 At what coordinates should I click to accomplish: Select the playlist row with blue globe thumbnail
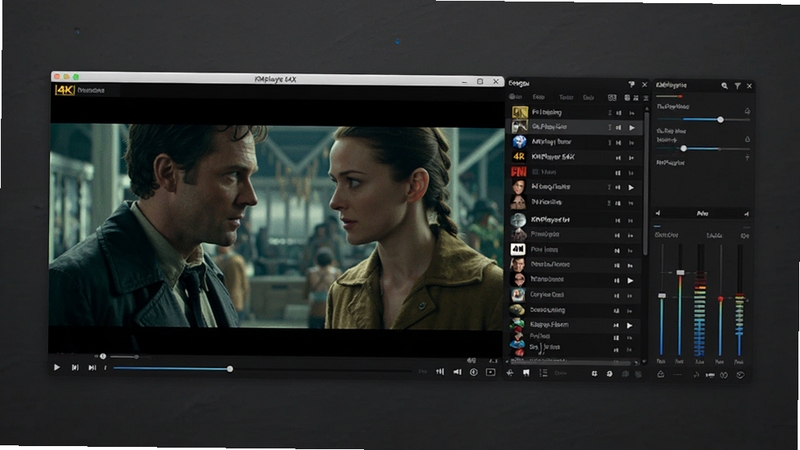575,142
